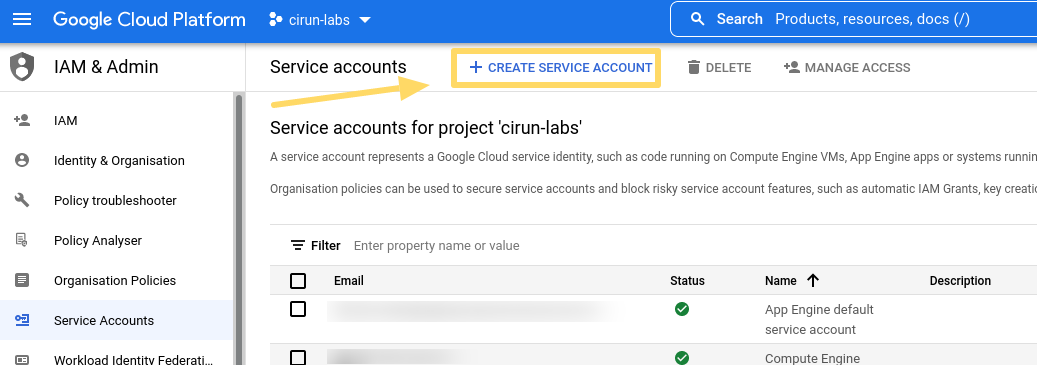Click the Service Accounts key icon

[x=22, y=320]
